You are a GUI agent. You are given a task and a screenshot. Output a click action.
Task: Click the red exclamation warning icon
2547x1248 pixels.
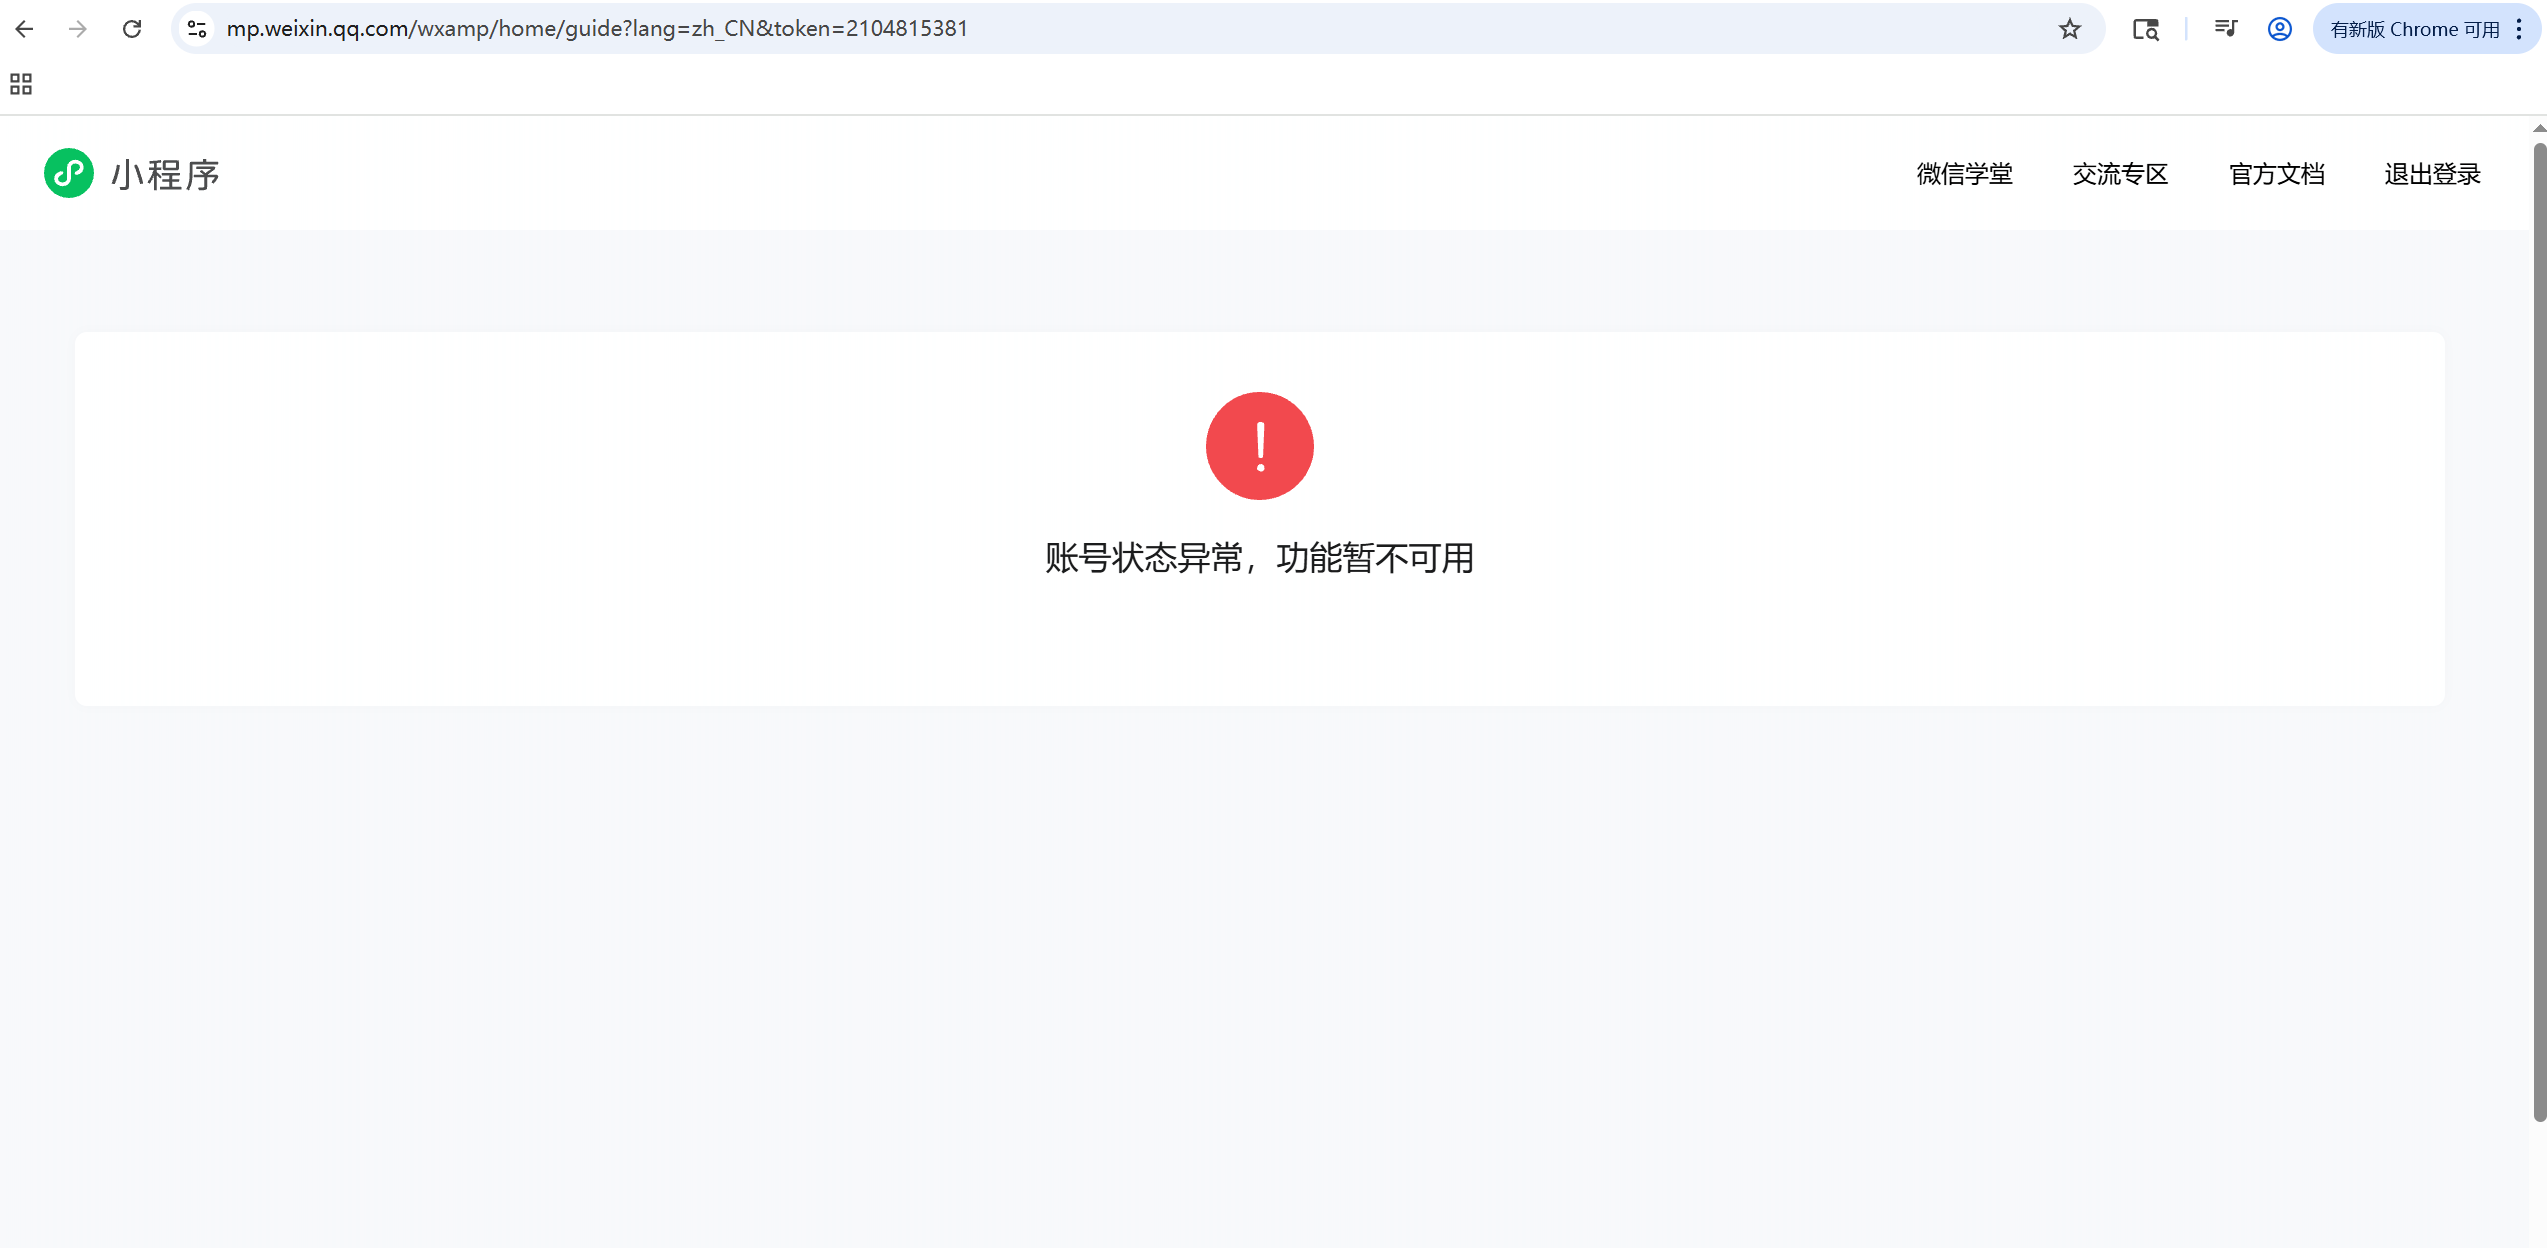tap(1259, 446)
